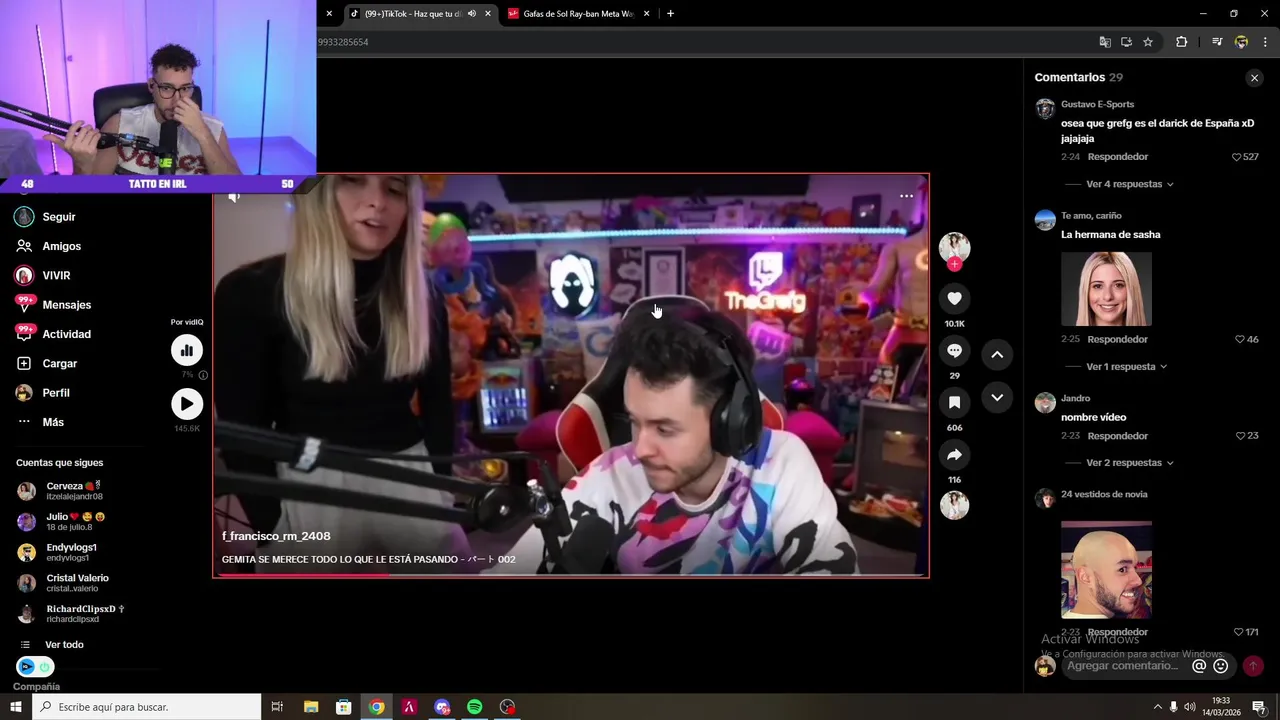Viewport: 1280px width, 720px height.
Task: Open emoji picker in comment box
Action: pyautogui.click(x=1220, y=666)
